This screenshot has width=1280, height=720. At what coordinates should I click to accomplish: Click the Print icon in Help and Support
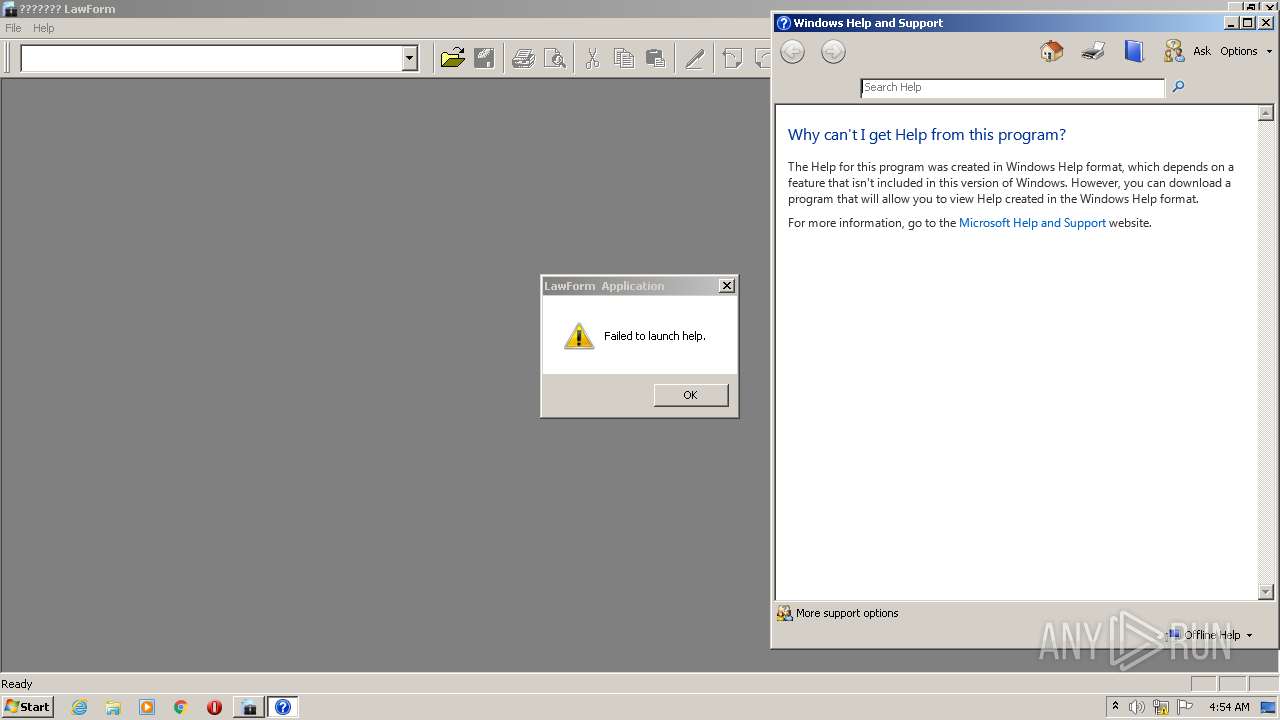click(x=1093, y=51)
